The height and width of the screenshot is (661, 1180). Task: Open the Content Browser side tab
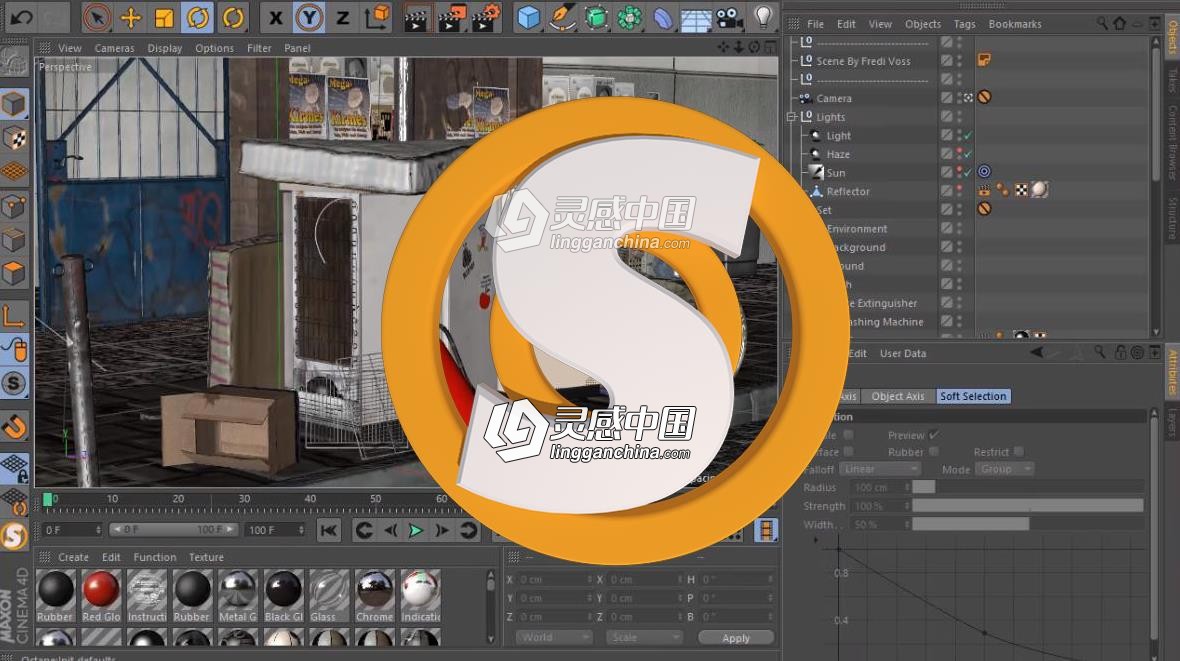(1172, 142)
